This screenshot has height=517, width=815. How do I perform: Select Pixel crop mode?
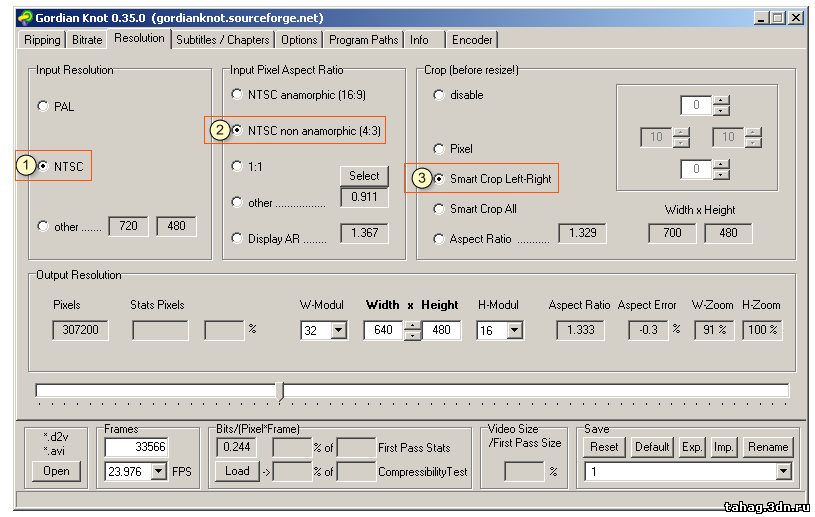pyautogui.click(x=439, y=149)
